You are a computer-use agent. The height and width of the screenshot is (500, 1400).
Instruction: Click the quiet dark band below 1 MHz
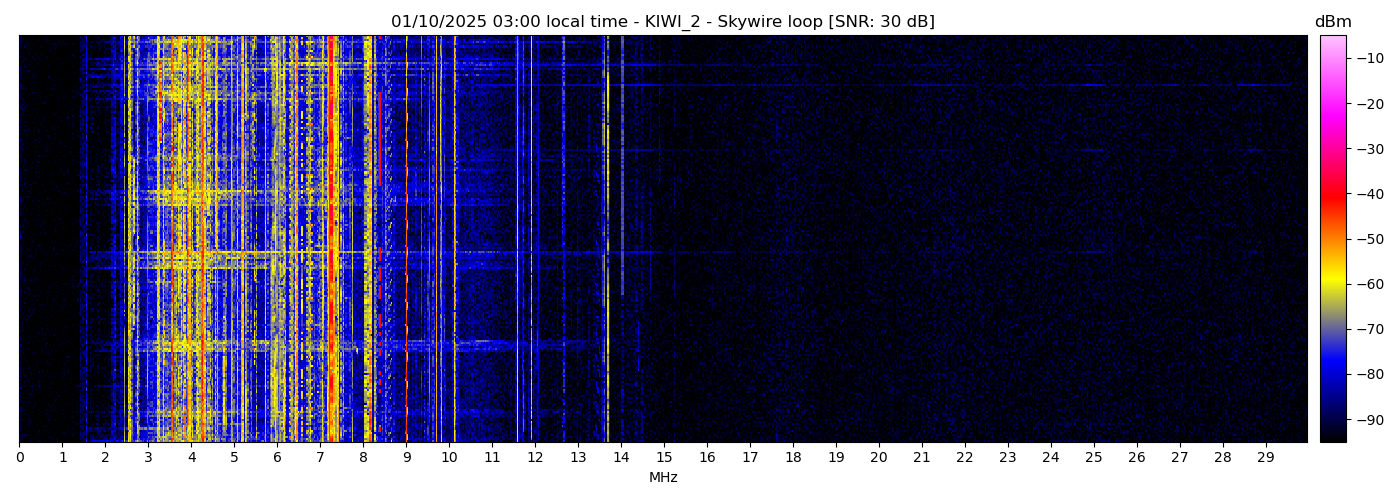[x=45, y=240]
